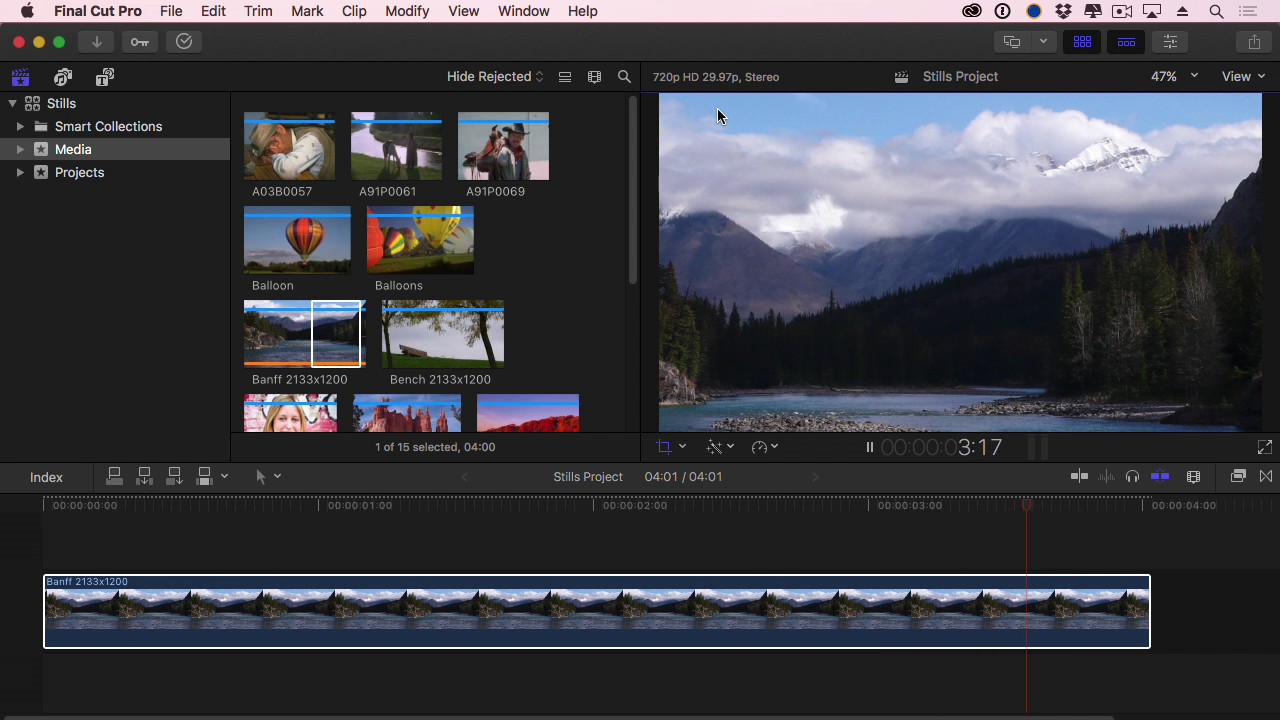Open the File menu
This screenshot has width=1280, height=720.
[x=171, y=11]
